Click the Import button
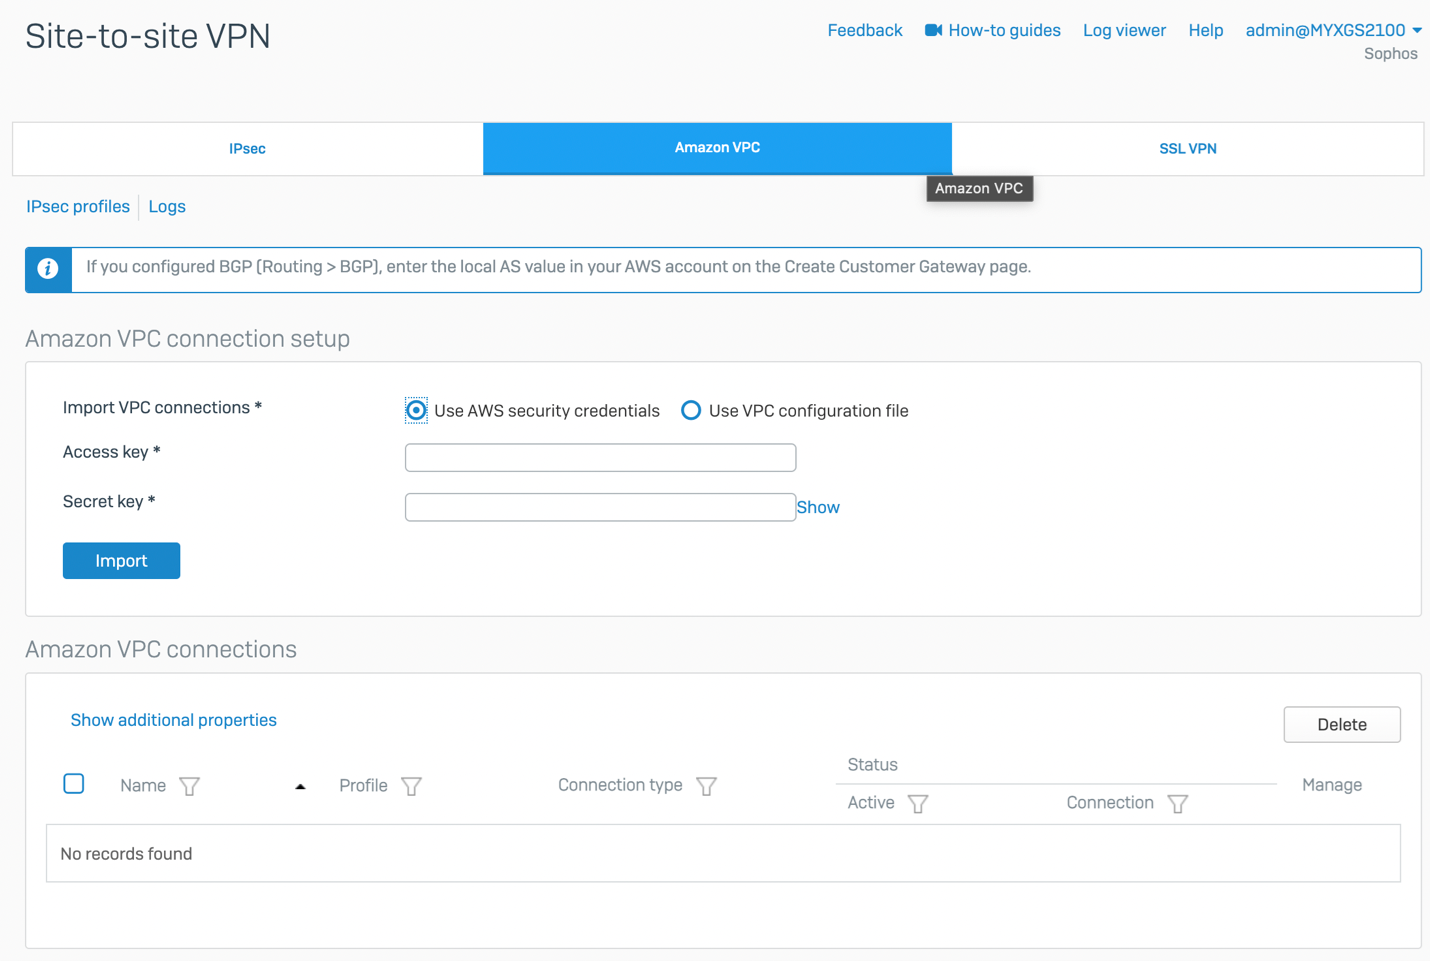Screen dimensions: 1430x961 point(121,561)
